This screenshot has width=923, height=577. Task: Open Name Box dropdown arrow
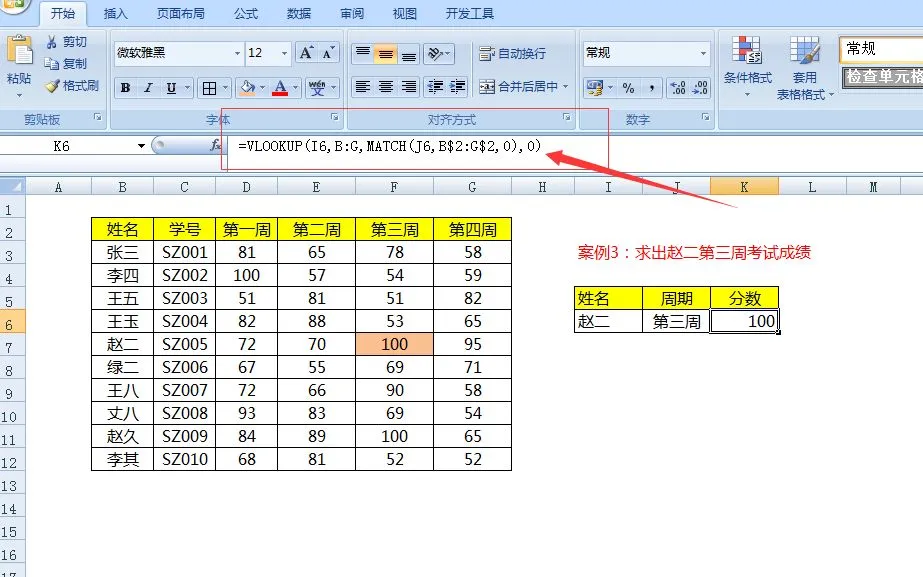[x=141, y=146]
